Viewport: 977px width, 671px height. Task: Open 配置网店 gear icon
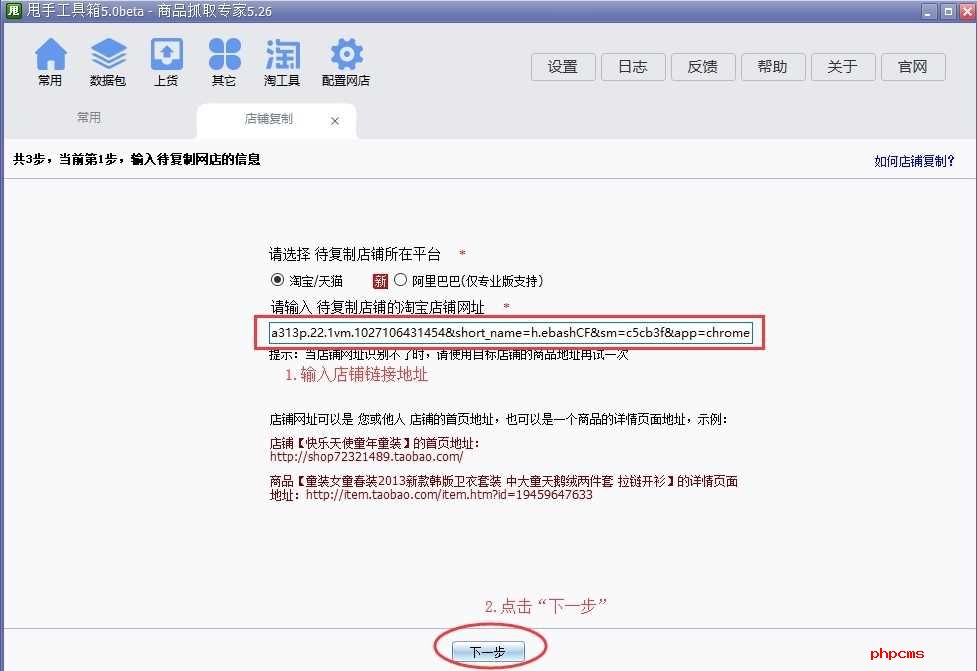(346, 62)
